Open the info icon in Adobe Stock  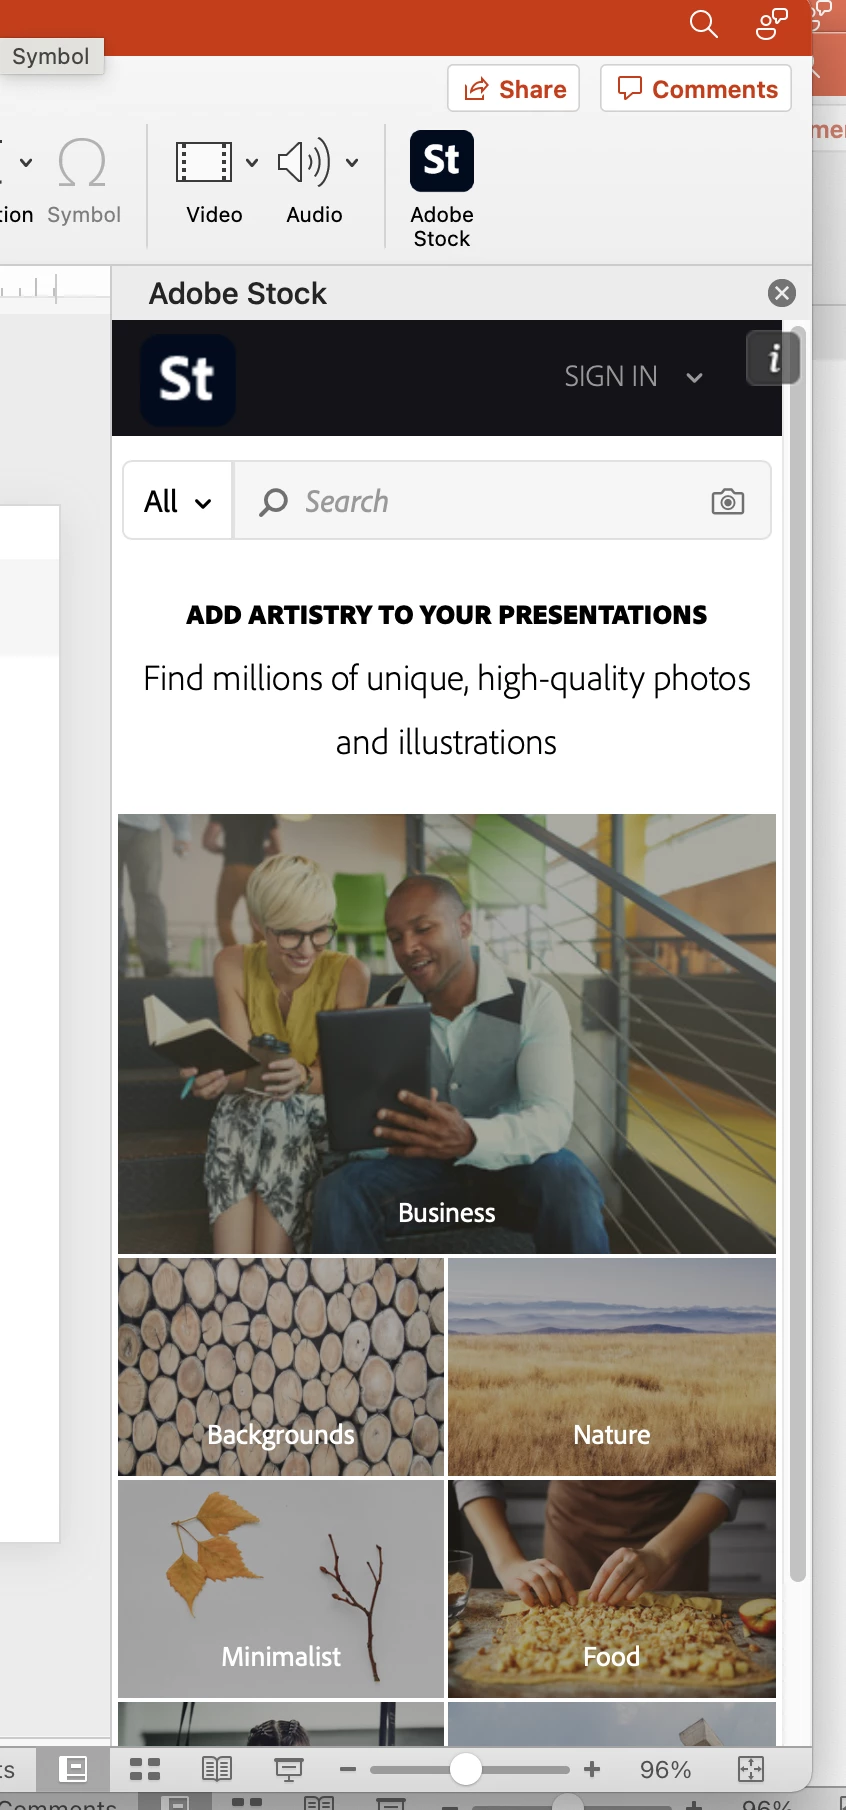pos(773,358)
